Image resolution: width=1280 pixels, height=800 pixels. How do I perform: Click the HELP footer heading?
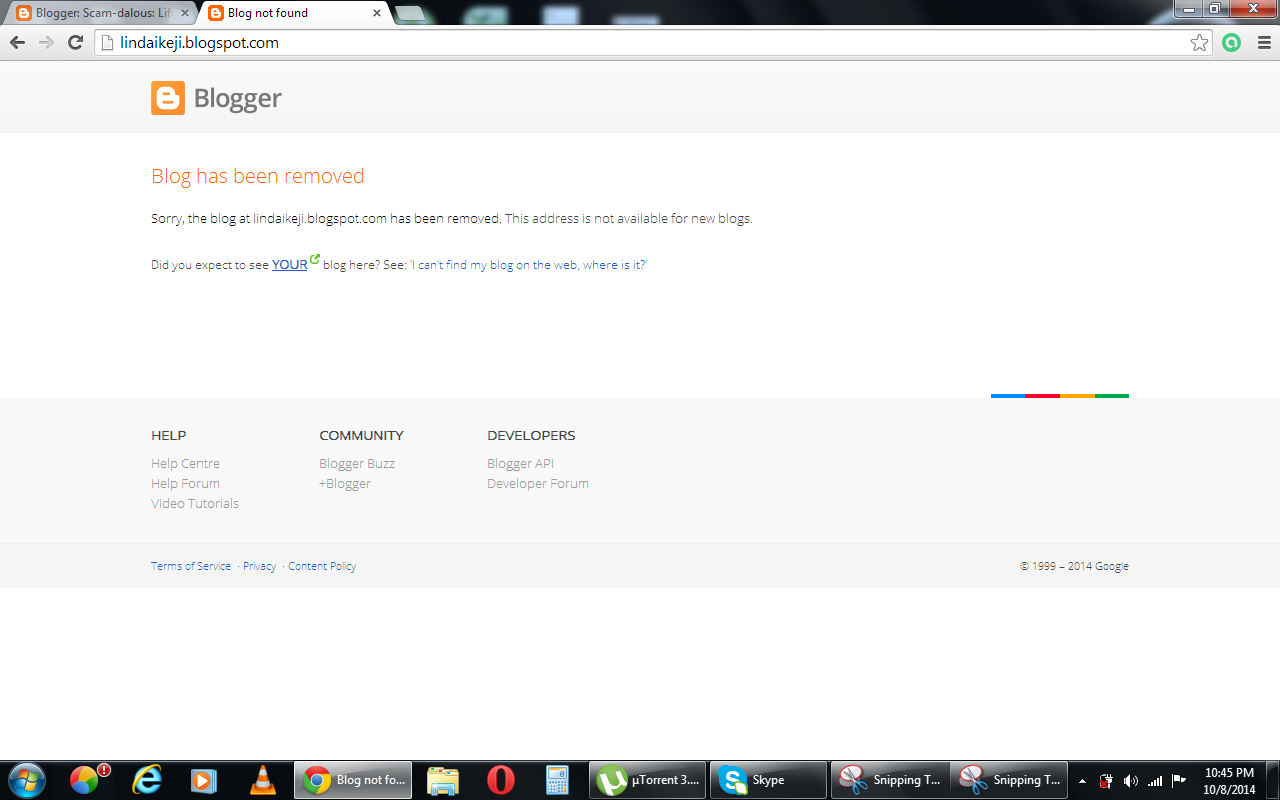point(169,435)
